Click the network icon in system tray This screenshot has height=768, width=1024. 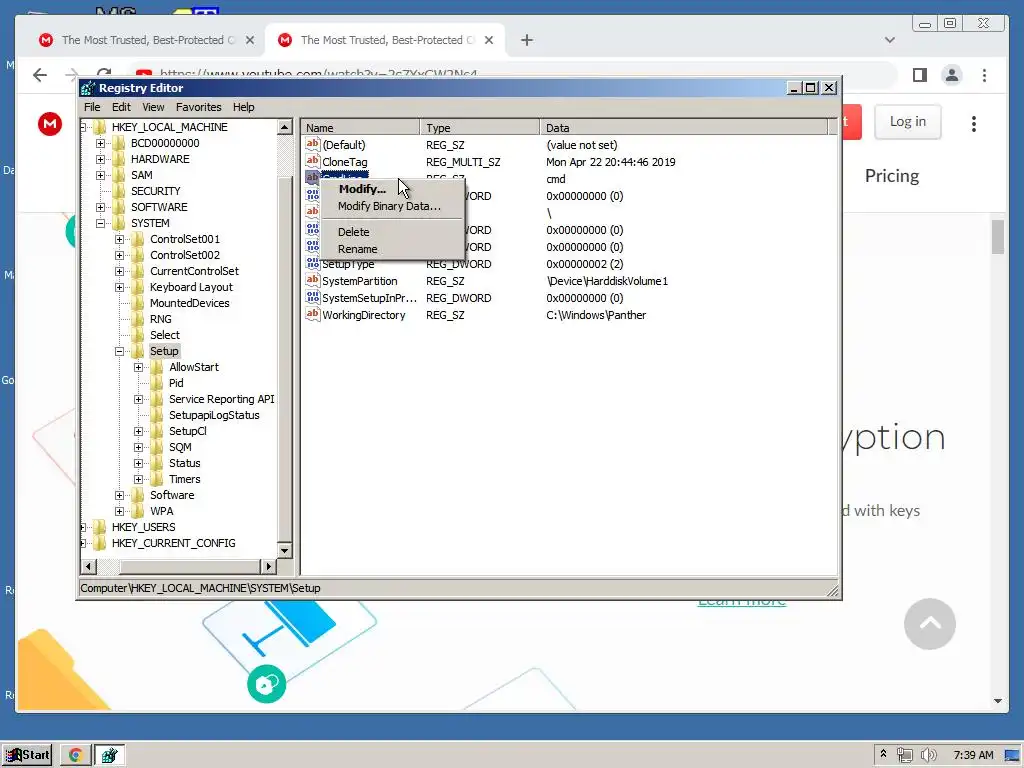(904, 755)
